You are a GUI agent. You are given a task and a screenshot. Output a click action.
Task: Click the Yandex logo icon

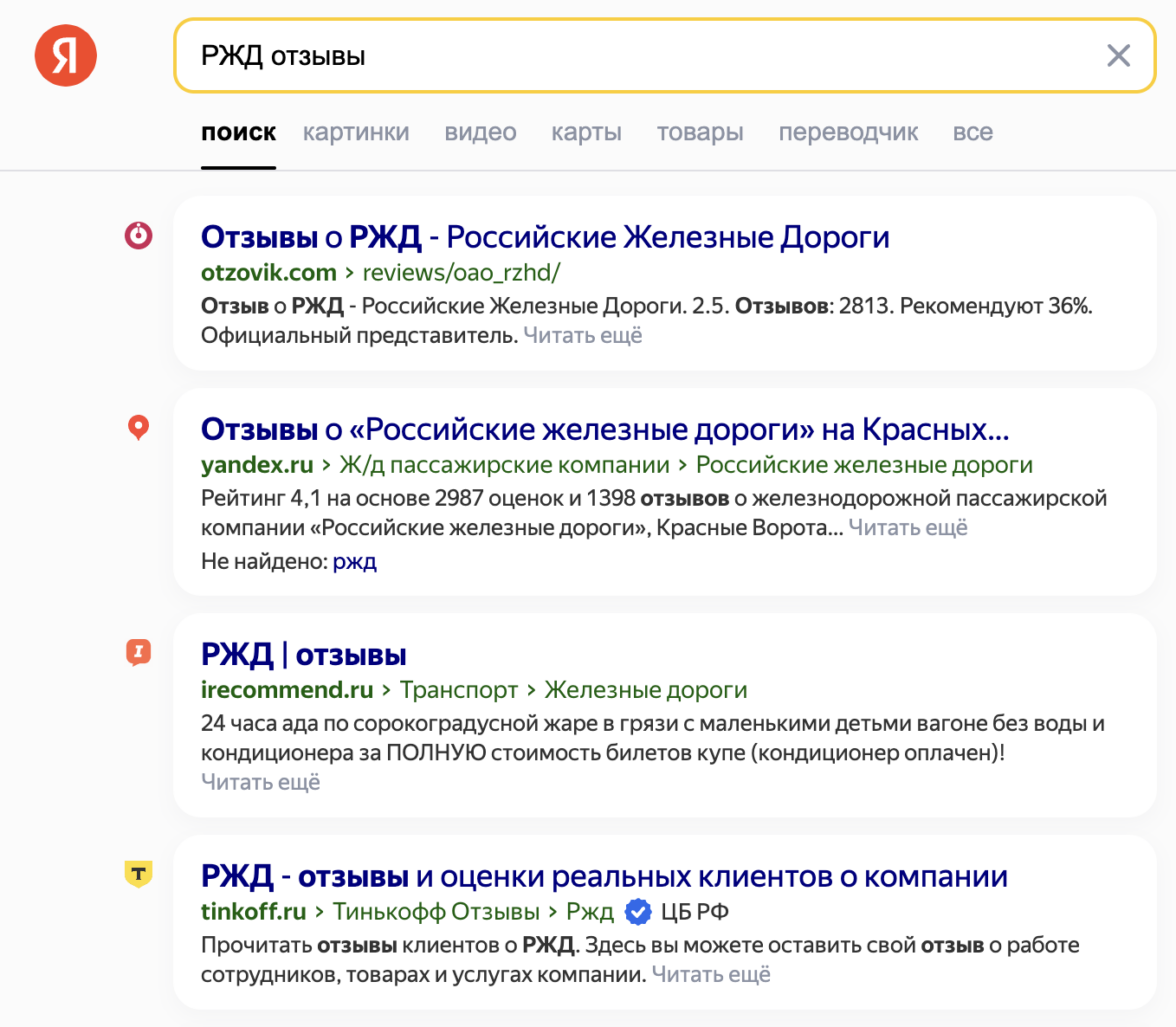[x=66, y=55]
